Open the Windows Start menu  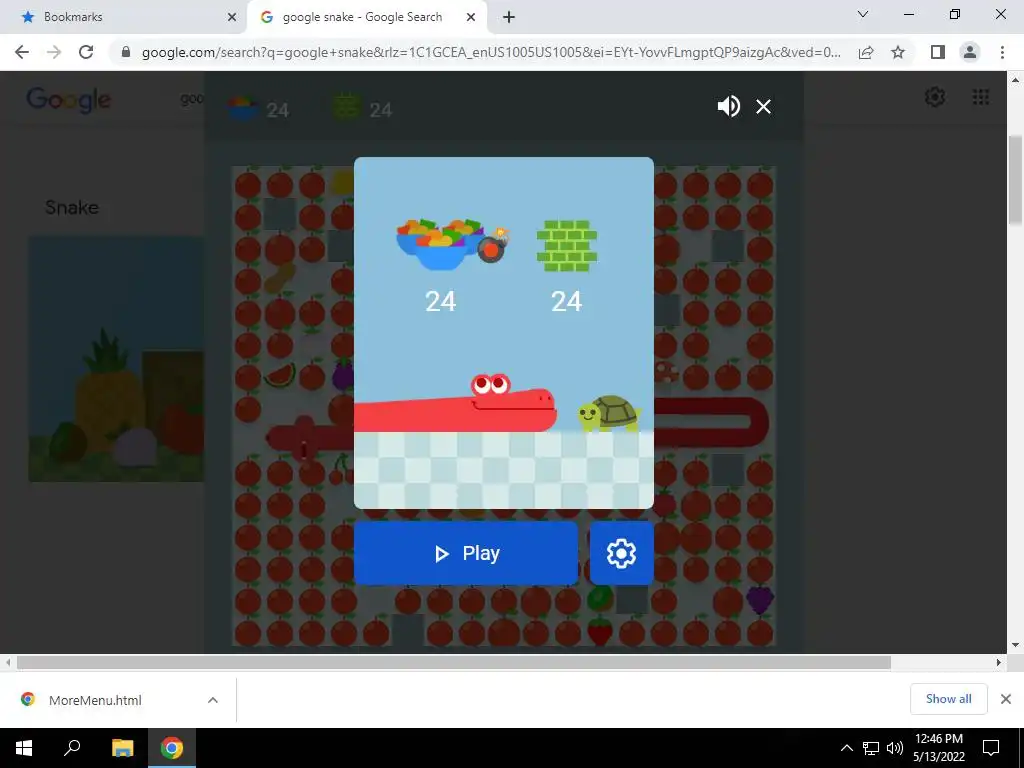[x=24, y=748]
